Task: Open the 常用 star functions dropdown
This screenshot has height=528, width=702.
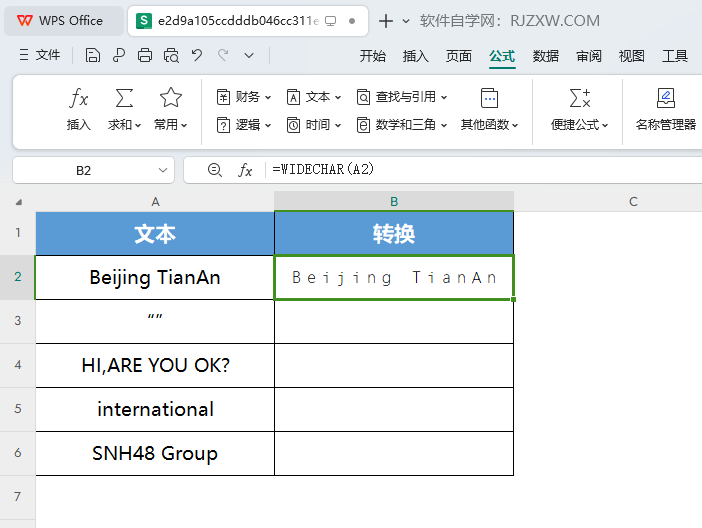Action: (x=171, y=110)
